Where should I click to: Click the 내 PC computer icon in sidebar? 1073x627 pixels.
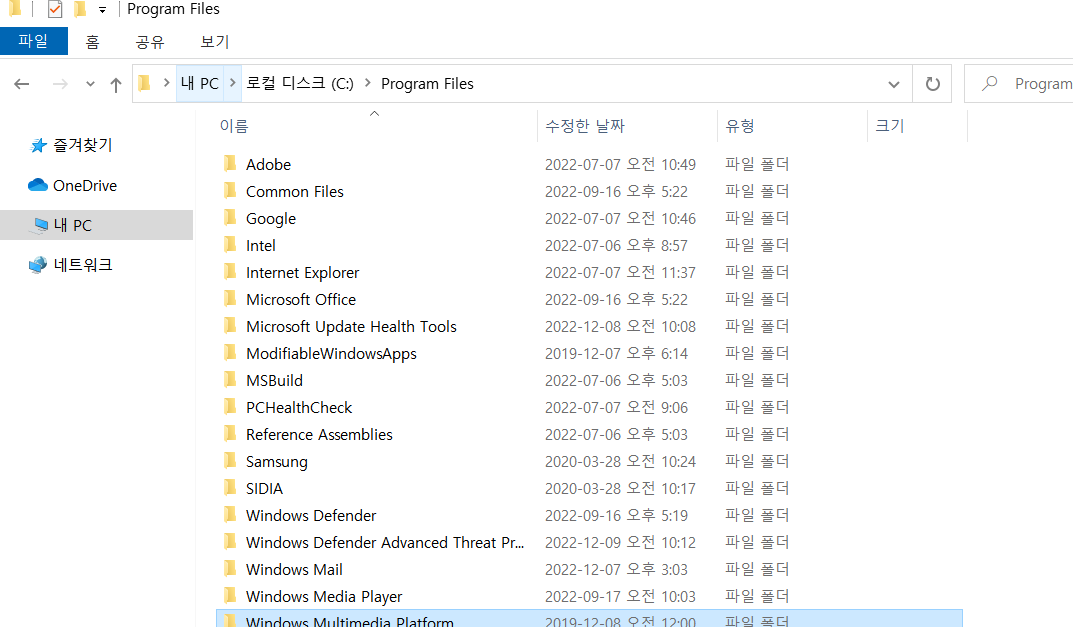(40, 225)
